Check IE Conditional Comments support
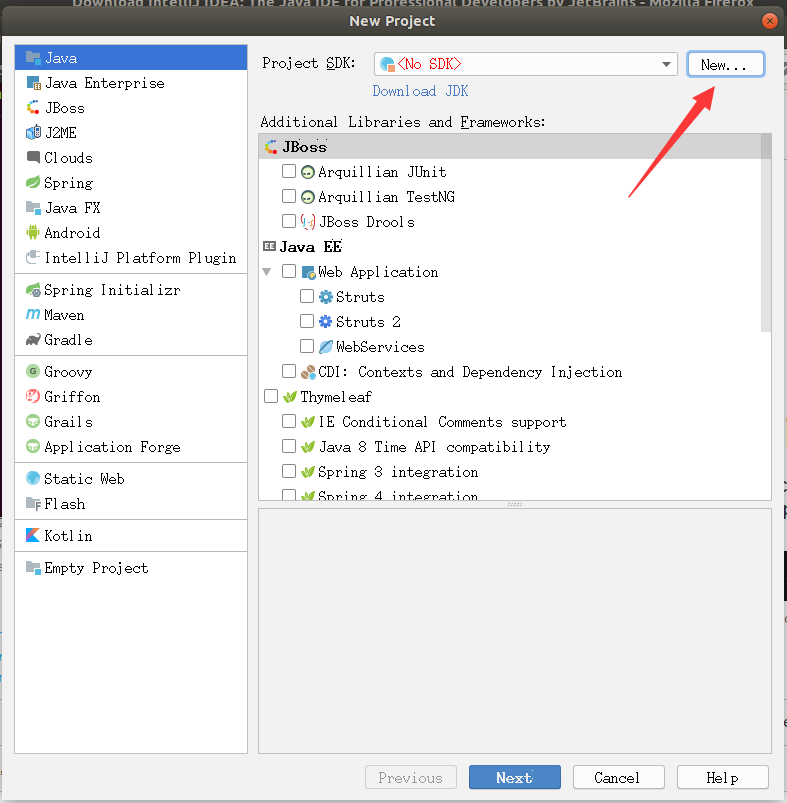 289,421
